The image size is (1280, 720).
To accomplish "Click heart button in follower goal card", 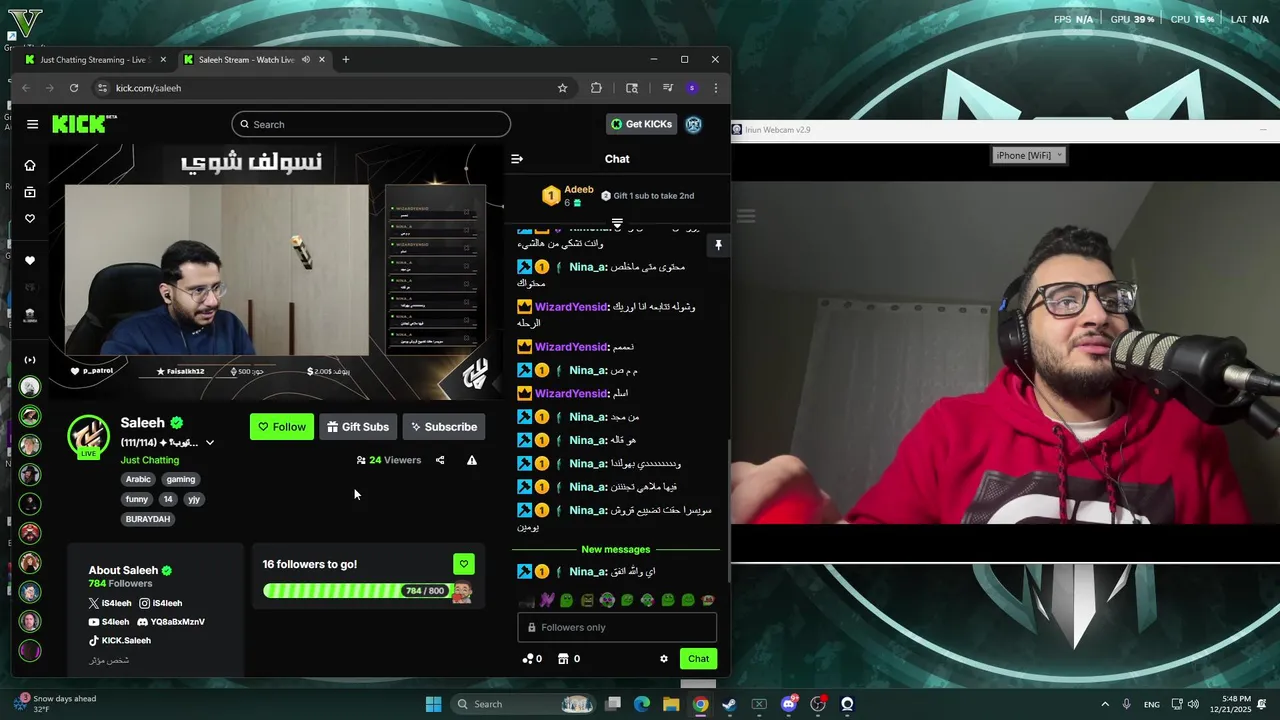I will [463, 564].
